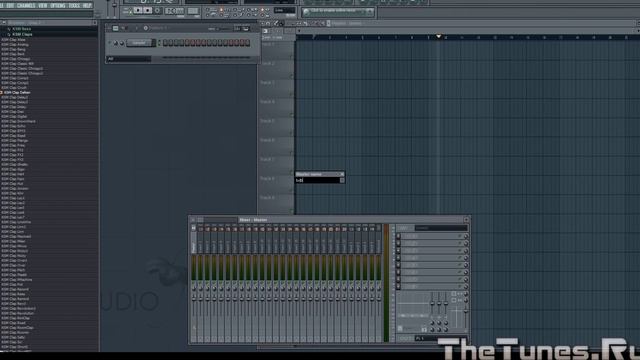Image resolution: width=640 pixels, height=360 pixels.
Task: Enable step 13 of the Sampler channel
Action: pyautogui.click(x=231, y=42)
